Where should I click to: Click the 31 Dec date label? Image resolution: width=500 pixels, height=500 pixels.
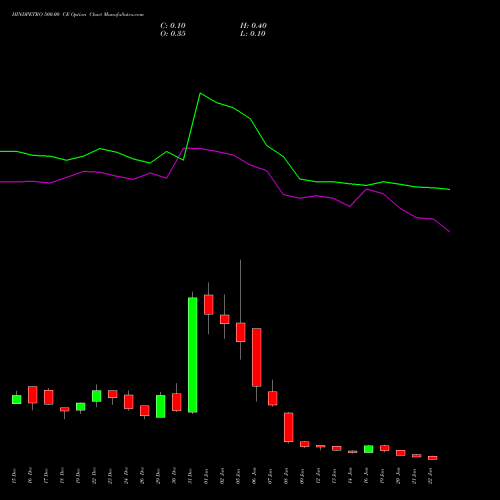tap(190, 476)
